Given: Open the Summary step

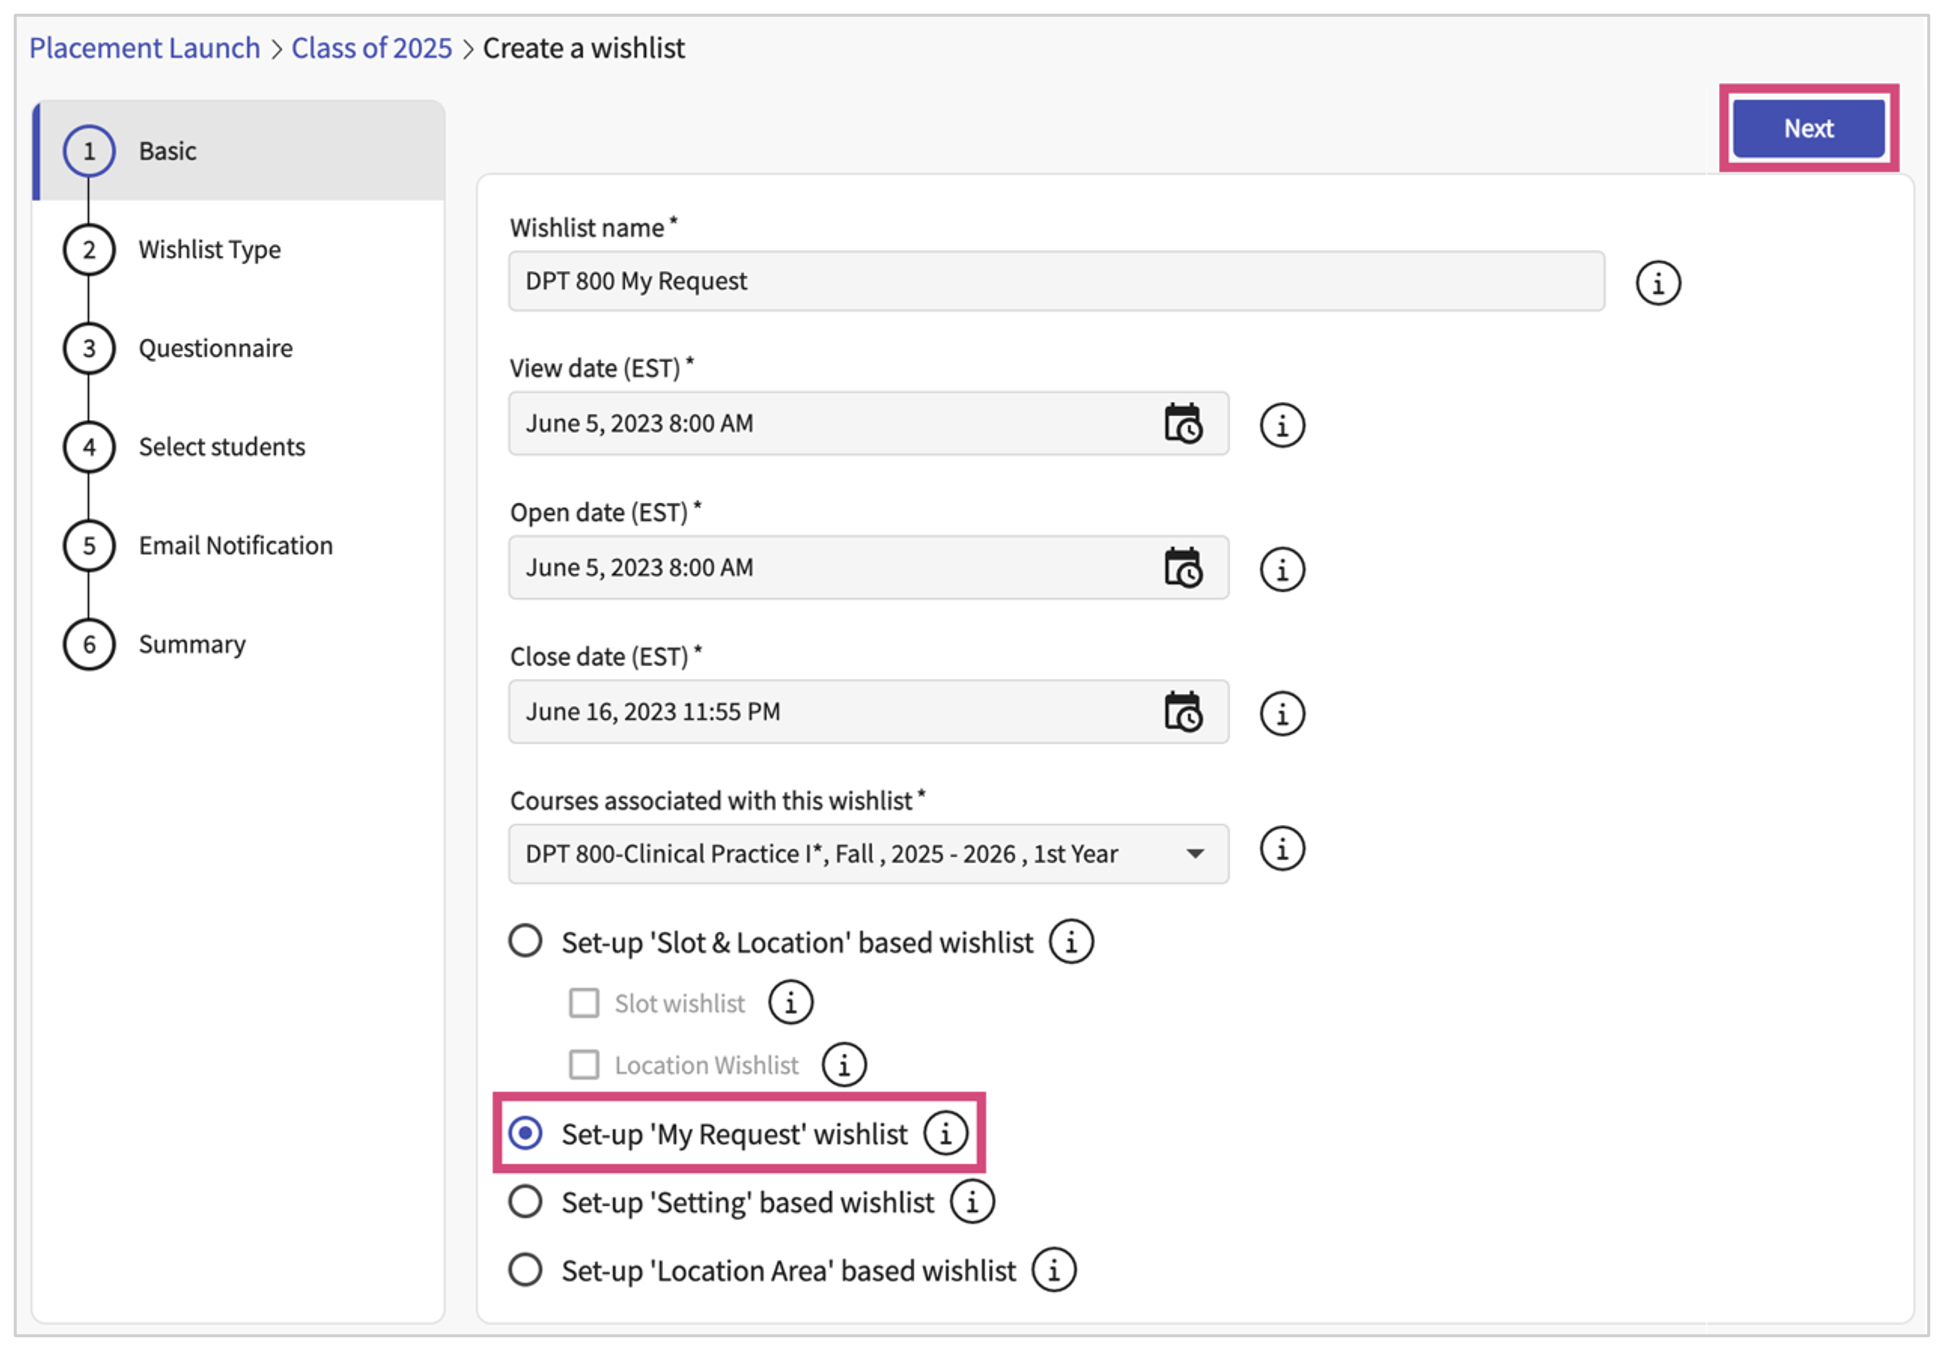Looking at the screenshot, I should [x=191, y=644].
